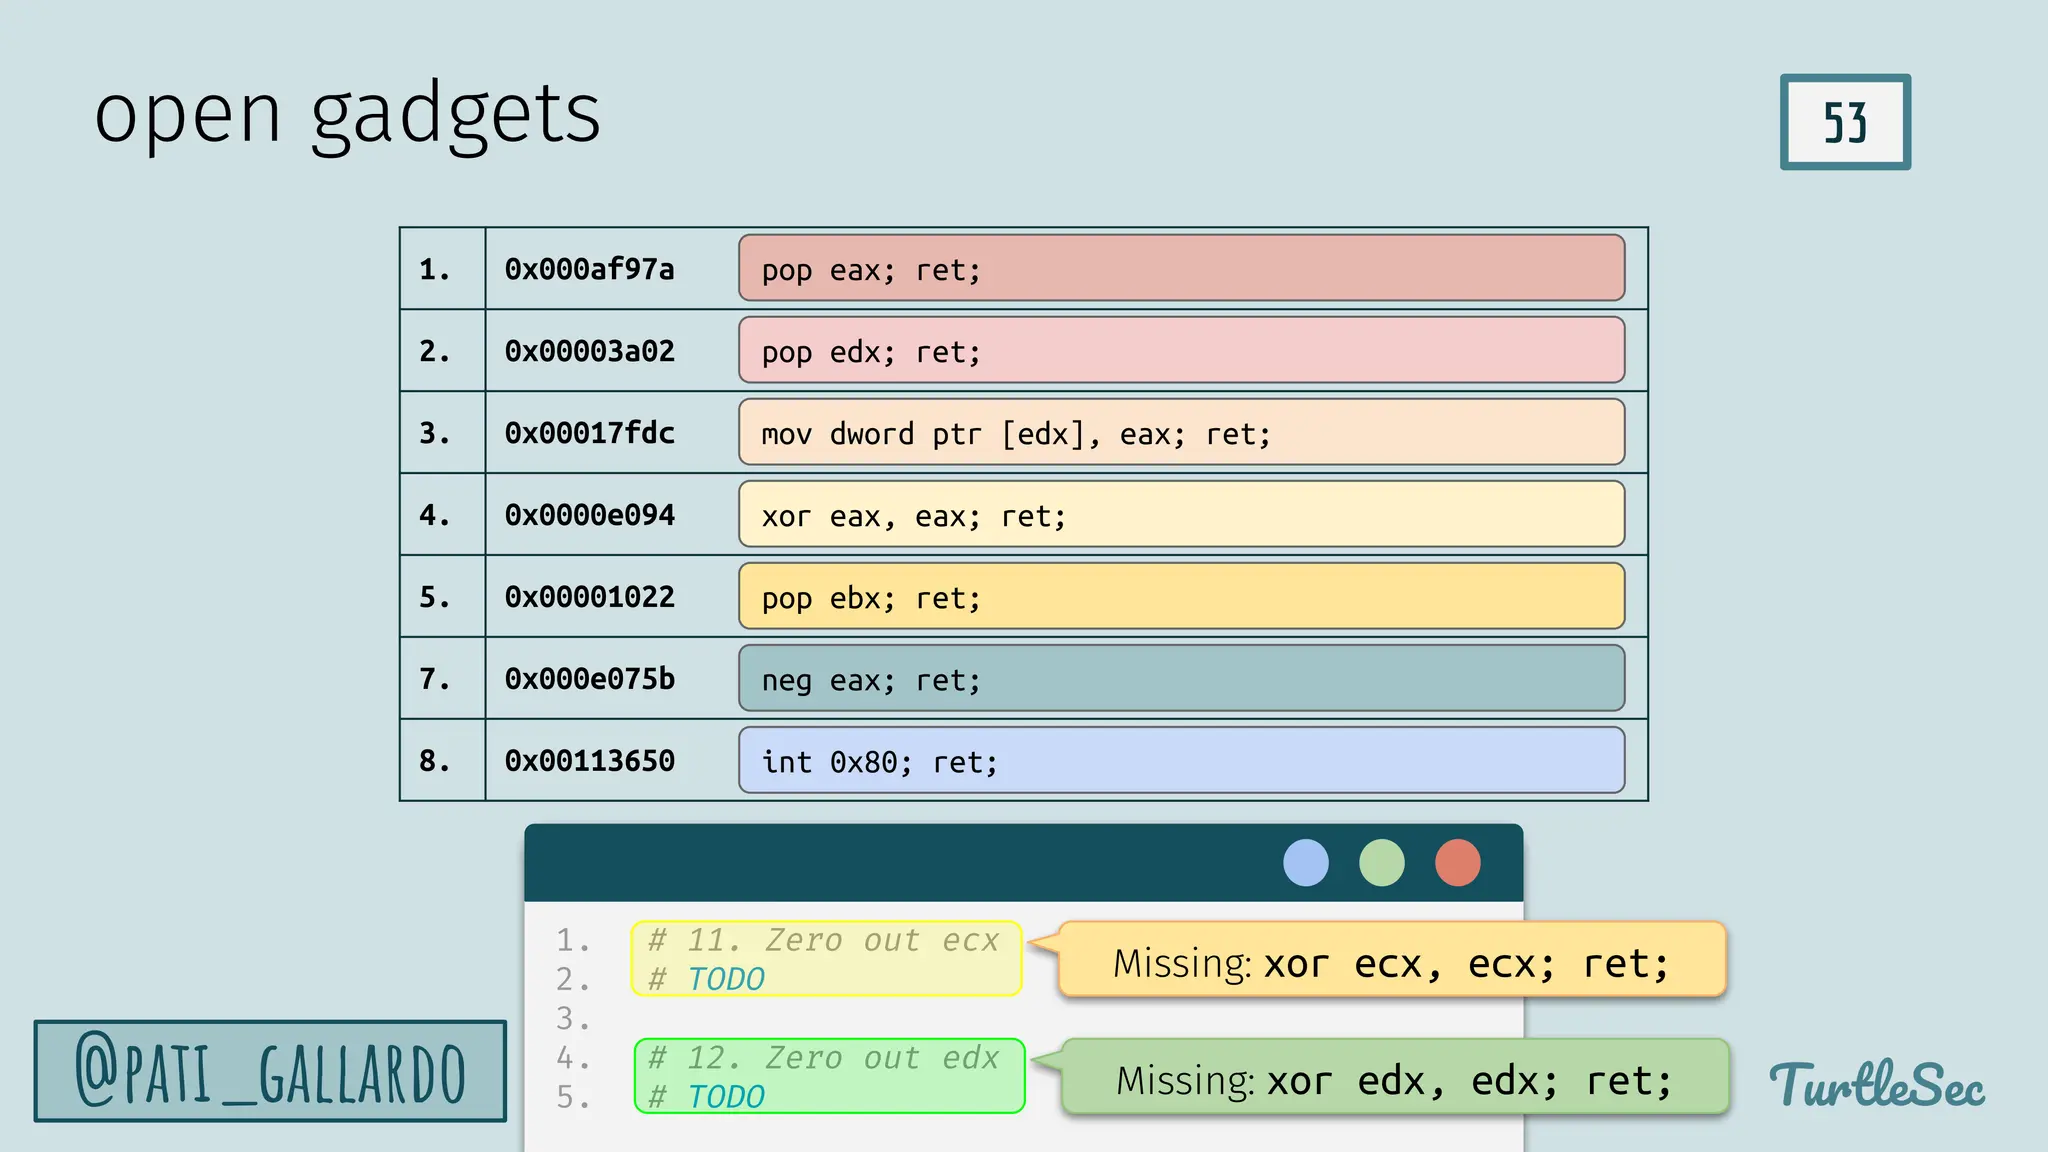Image resolution: width=2048 pixels, height=1152 pixels.
Task: Click address 0x00001022
Action: [589, 597]
